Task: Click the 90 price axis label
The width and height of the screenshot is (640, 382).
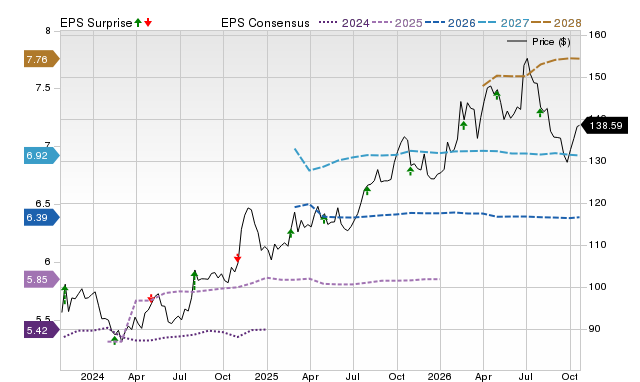Action: 595,329
